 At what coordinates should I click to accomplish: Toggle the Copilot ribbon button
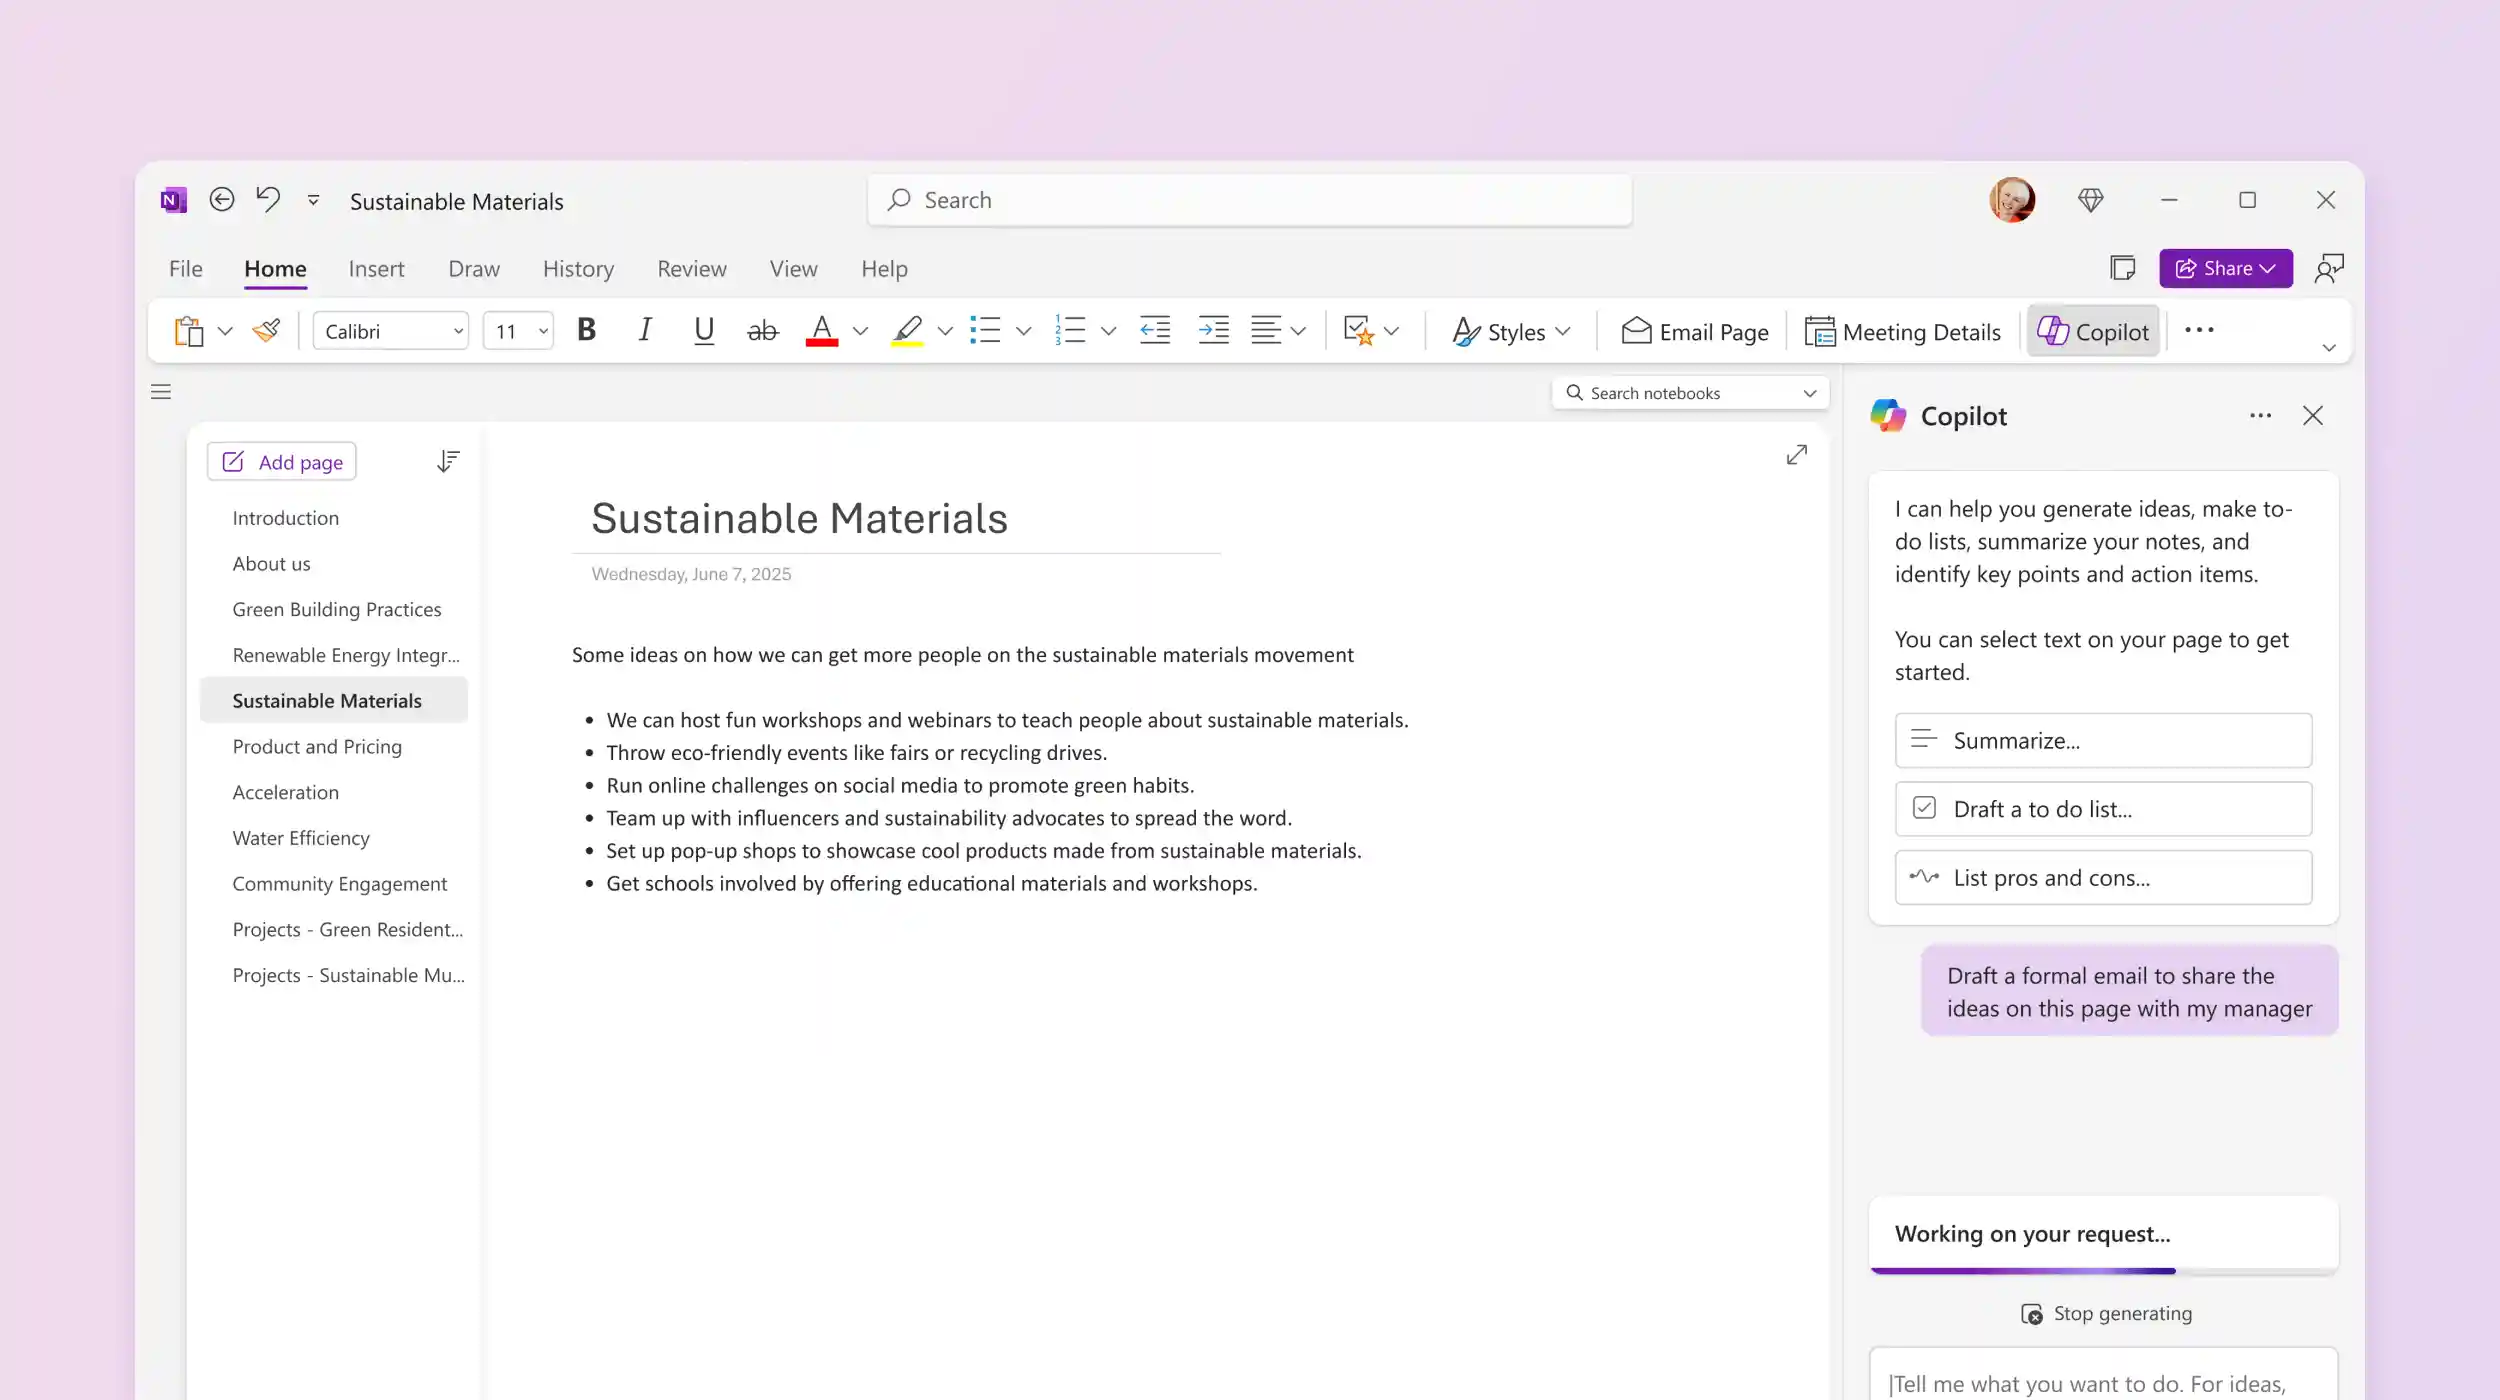point(2093,331)
